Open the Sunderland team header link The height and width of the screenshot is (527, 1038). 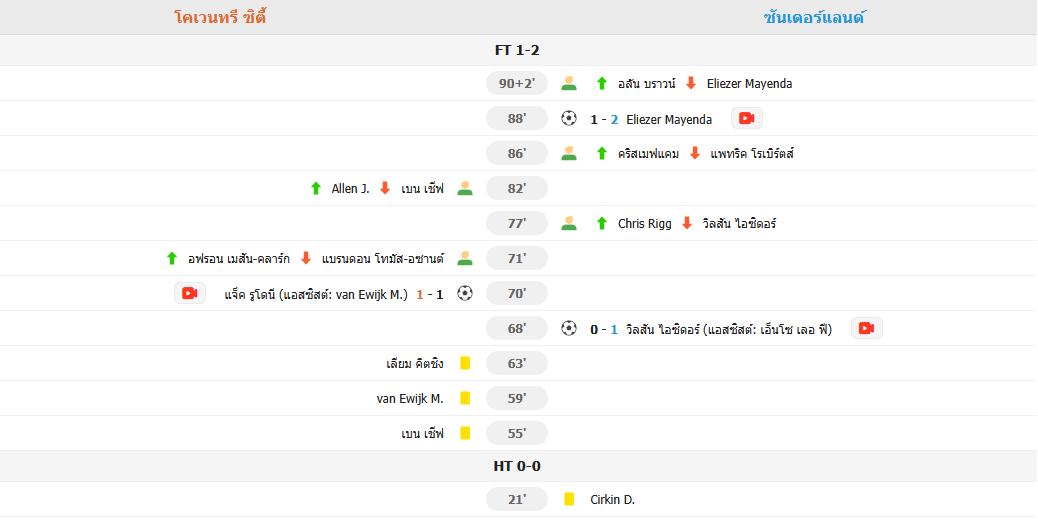click(x=814, y=17)
